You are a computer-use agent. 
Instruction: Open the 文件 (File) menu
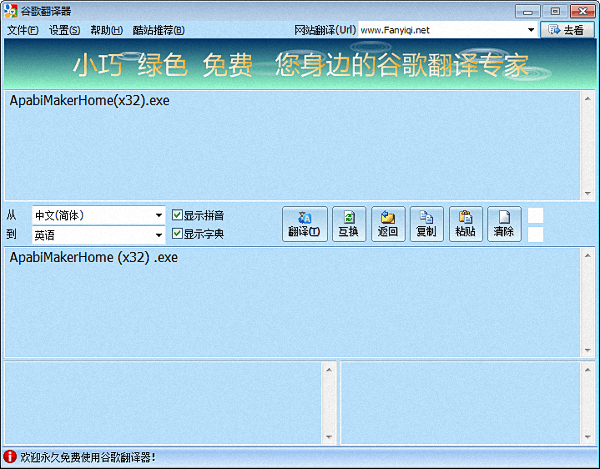[22, 30]
